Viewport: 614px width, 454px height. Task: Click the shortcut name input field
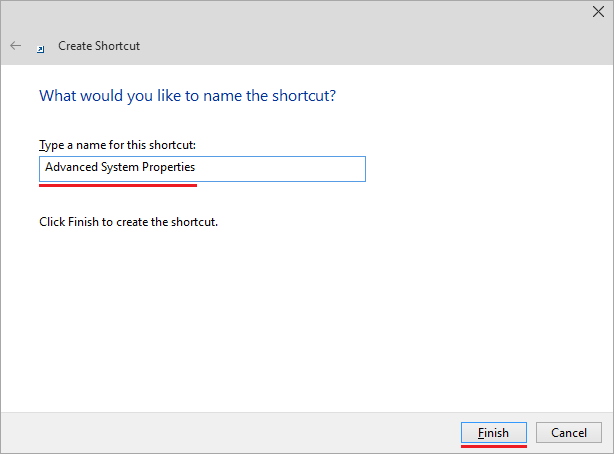point(202,169)
